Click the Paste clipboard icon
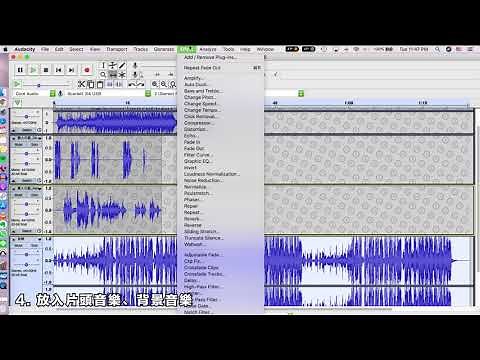The width and height of the screenshot is (480, 360). tap(100, 84)
